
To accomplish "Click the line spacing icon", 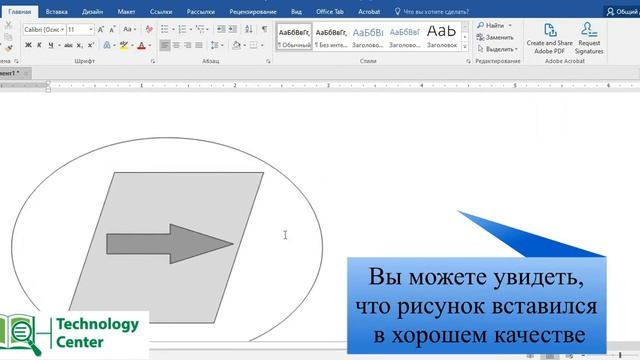I will click(x=214, y=45).
